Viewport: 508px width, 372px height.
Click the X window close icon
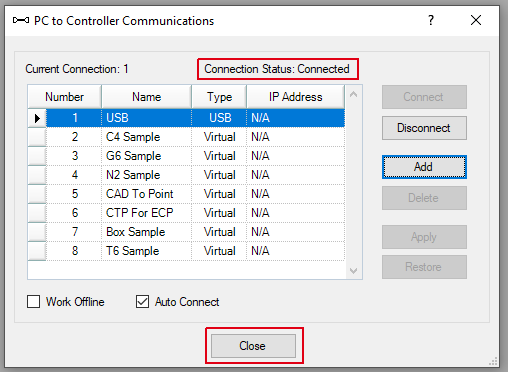[x=476, y=20]
